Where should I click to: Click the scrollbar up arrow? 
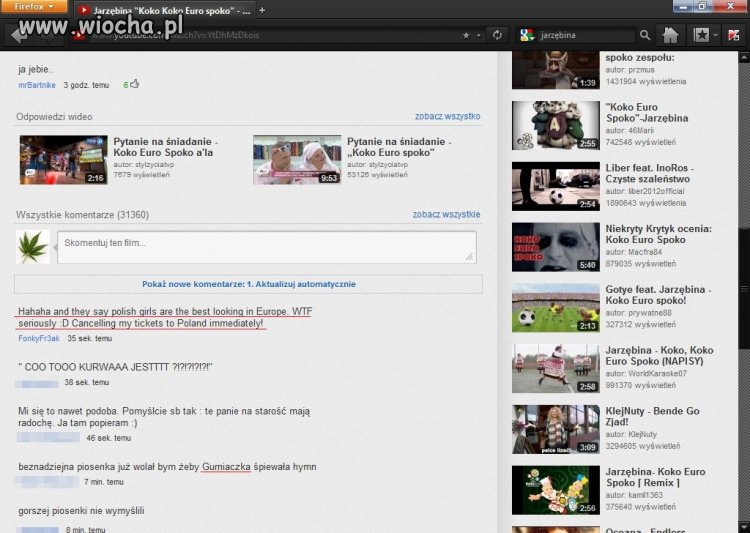pyautogui.click(x=744, y=57)
